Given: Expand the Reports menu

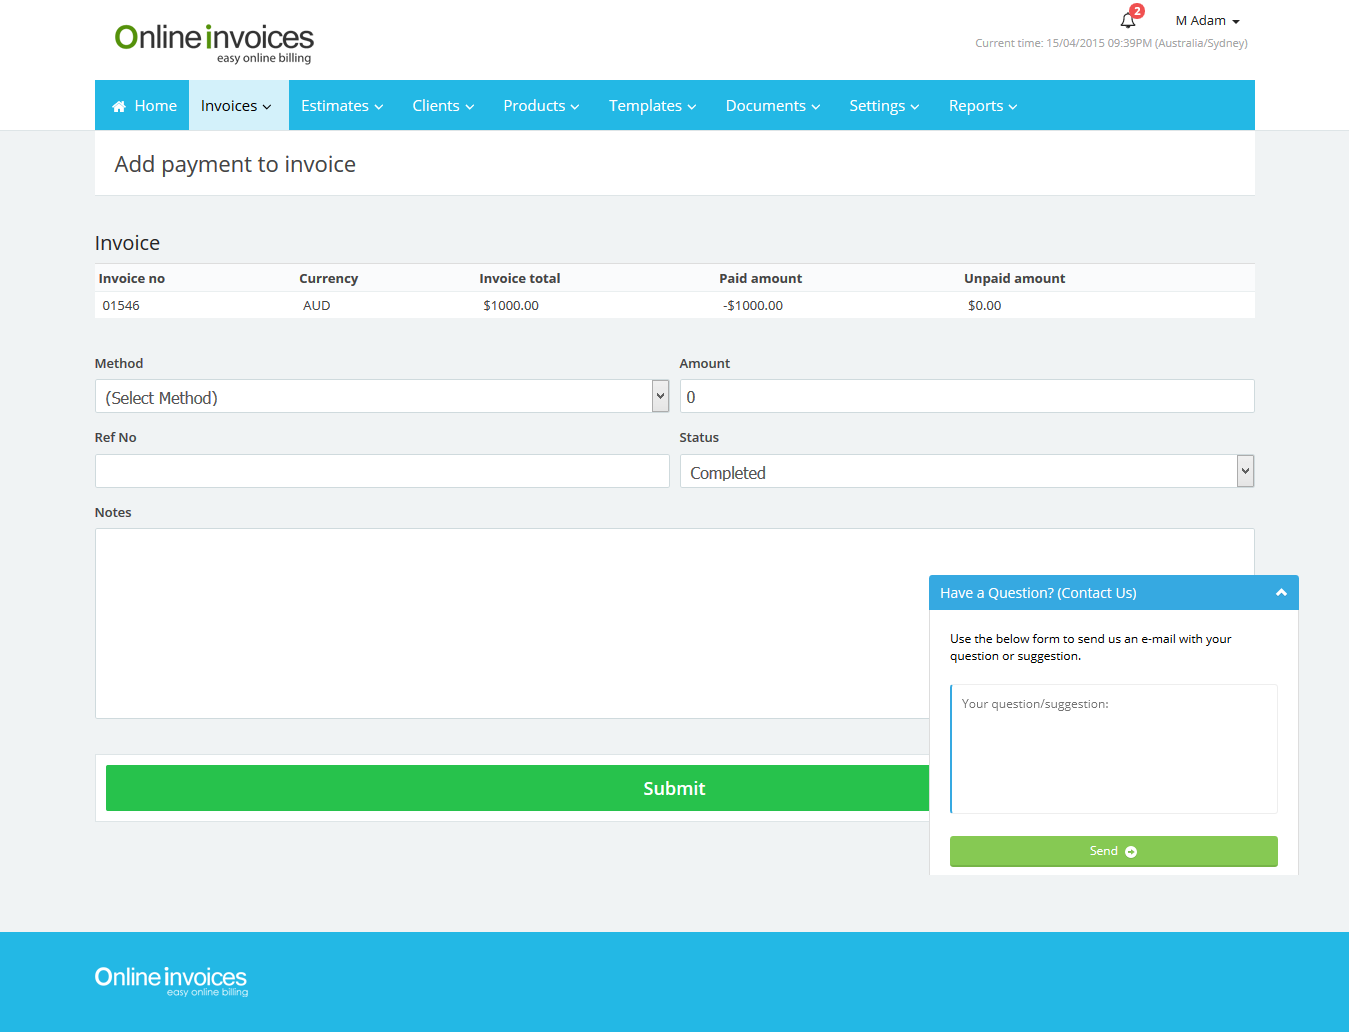Looking at the screenshot, I should pos(982,106).
